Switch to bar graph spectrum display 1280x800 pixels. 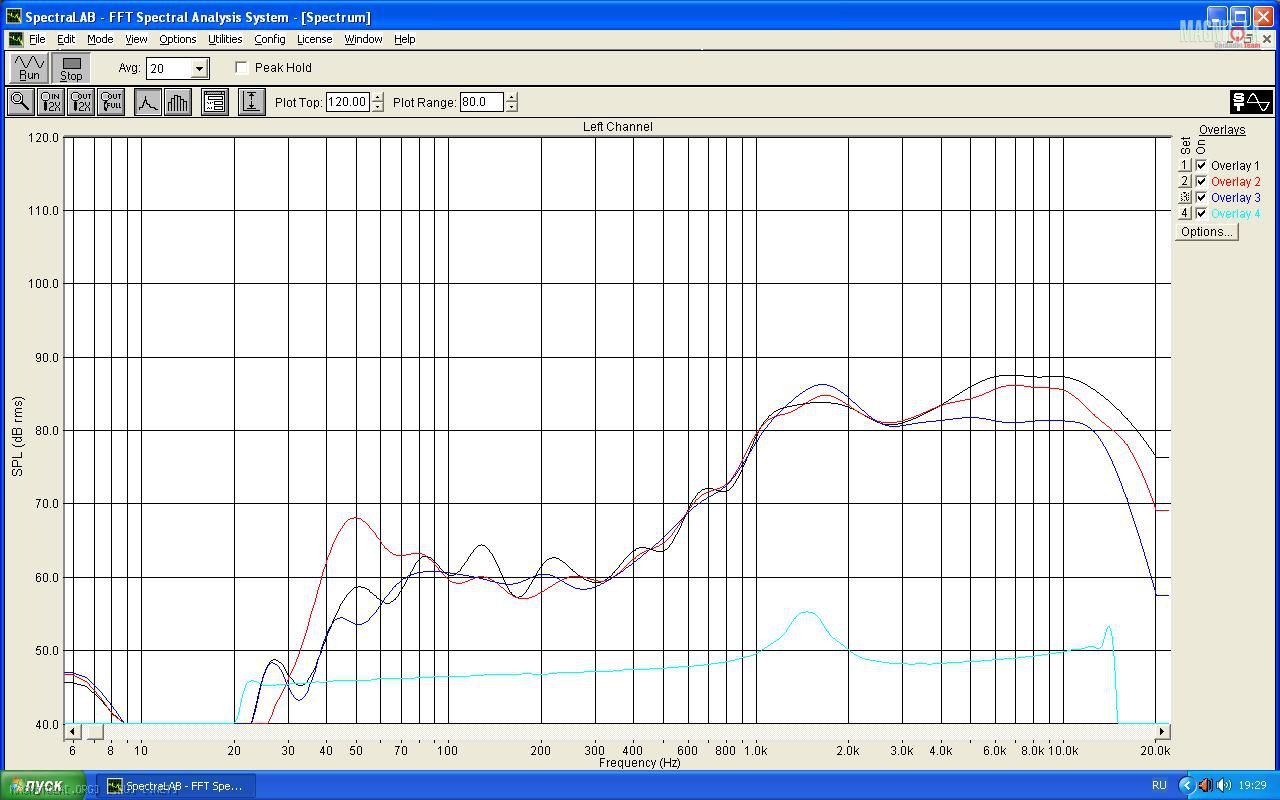(178, 101)
